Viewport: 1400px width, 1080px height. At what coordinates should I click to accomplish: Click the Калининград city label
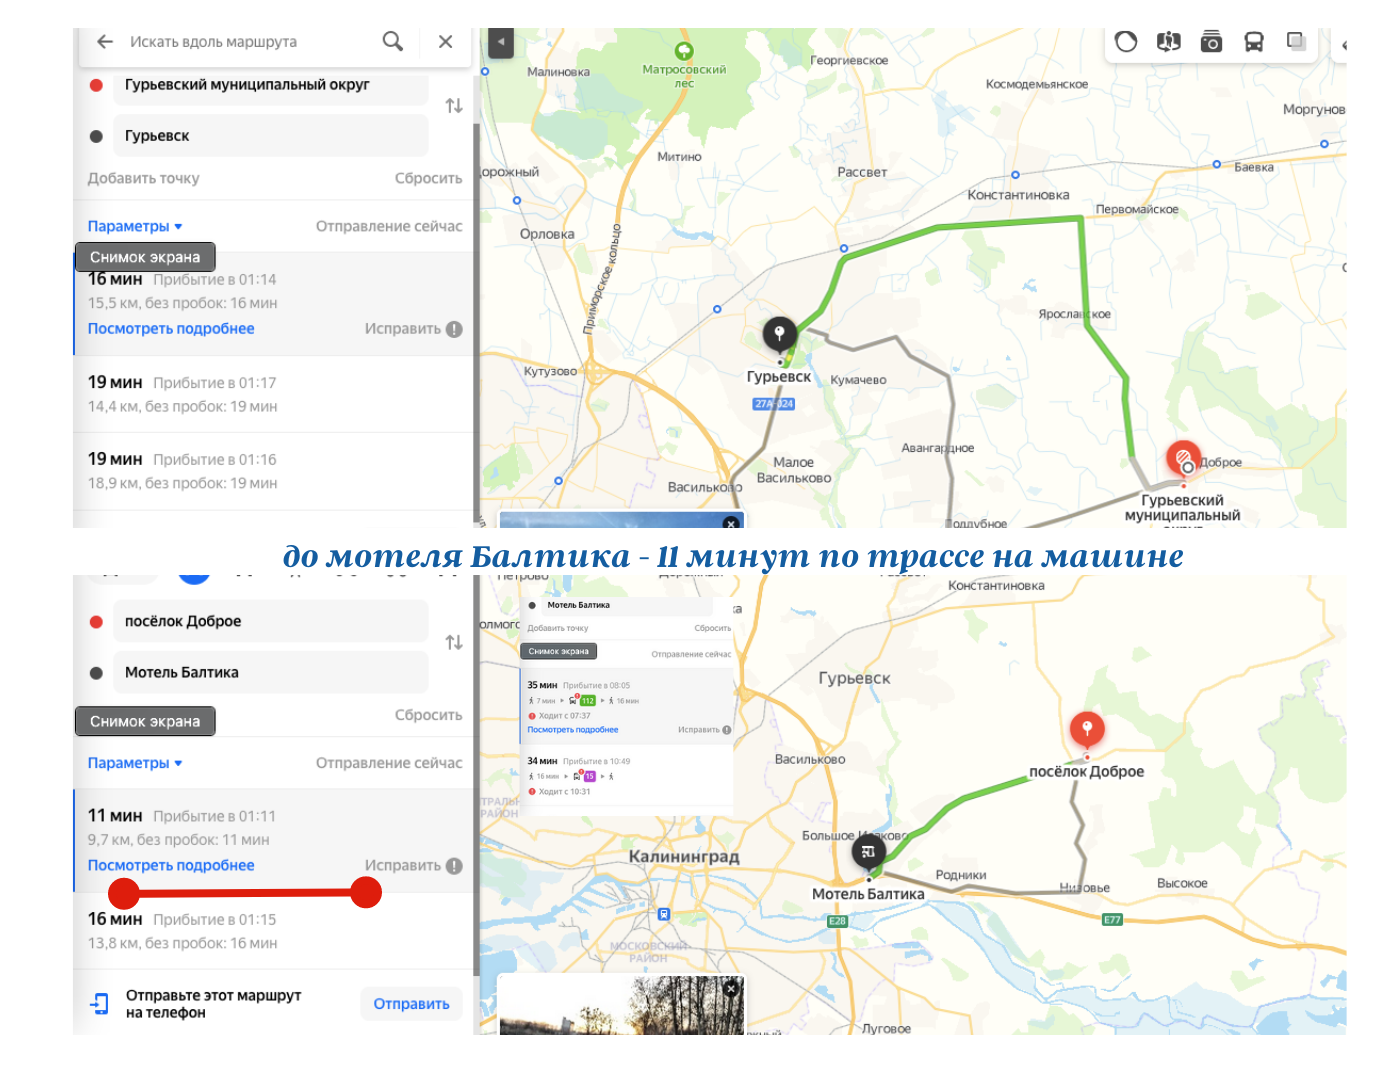click(x=684, y=856)
